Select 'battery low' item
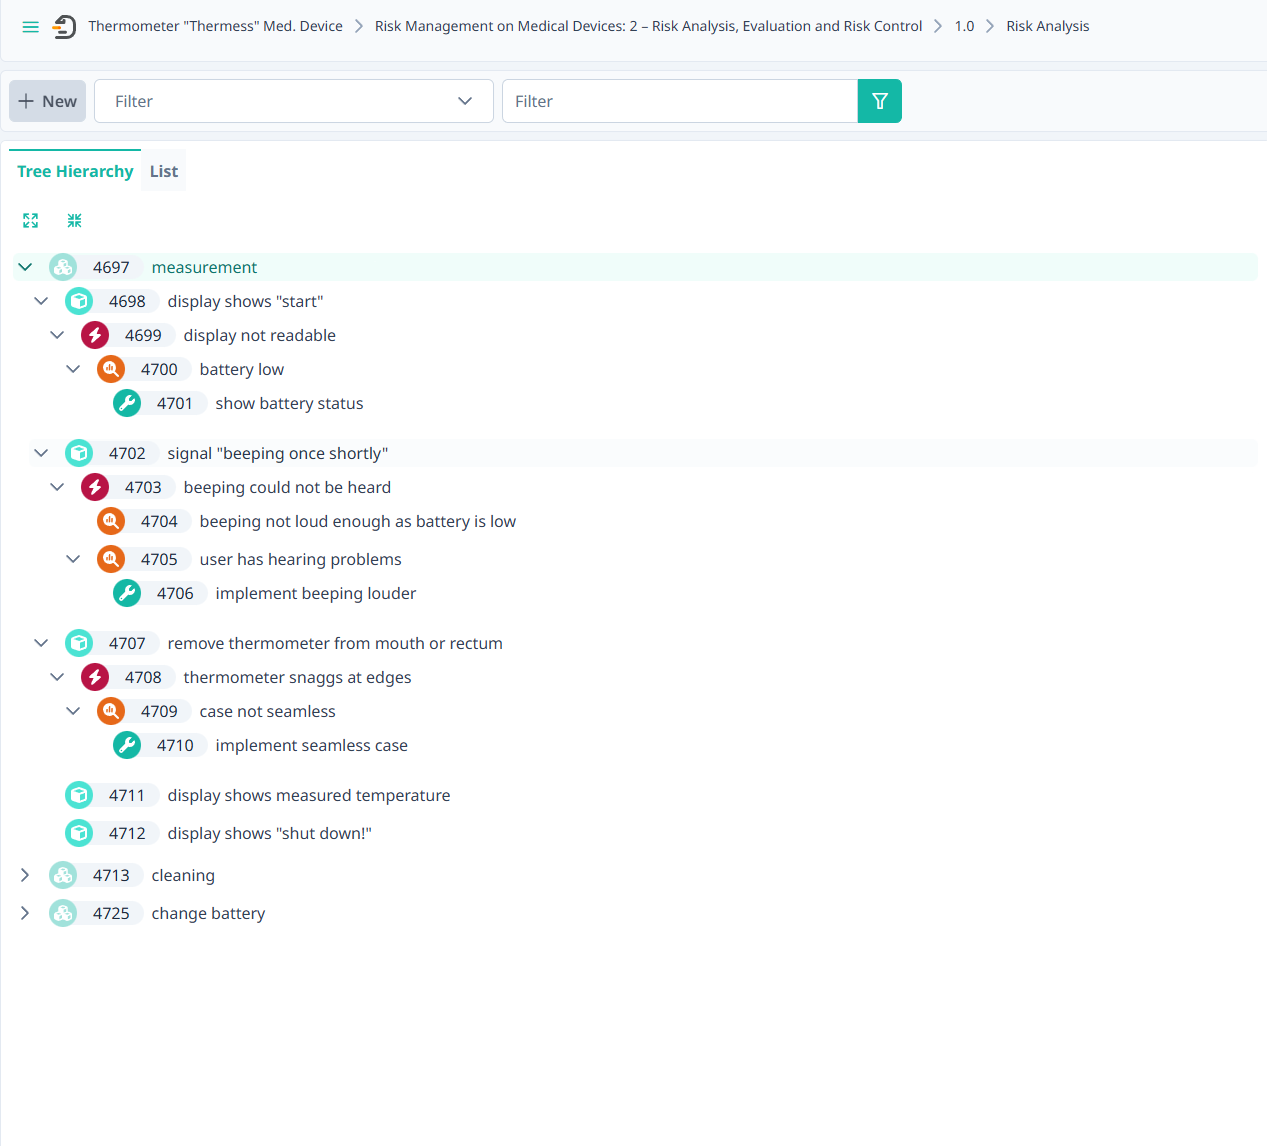Viewport: 1267px width, 1146px height. (241, 369)
